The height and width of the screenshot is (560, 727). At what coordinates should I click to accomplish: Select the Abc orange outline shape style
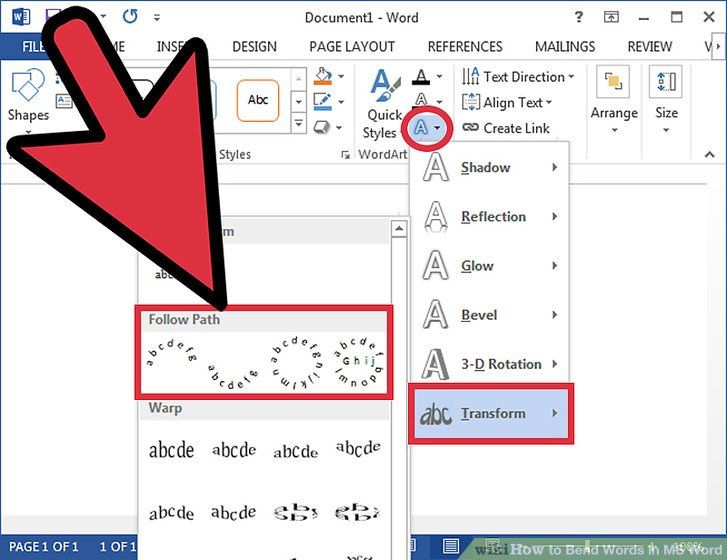258,100
